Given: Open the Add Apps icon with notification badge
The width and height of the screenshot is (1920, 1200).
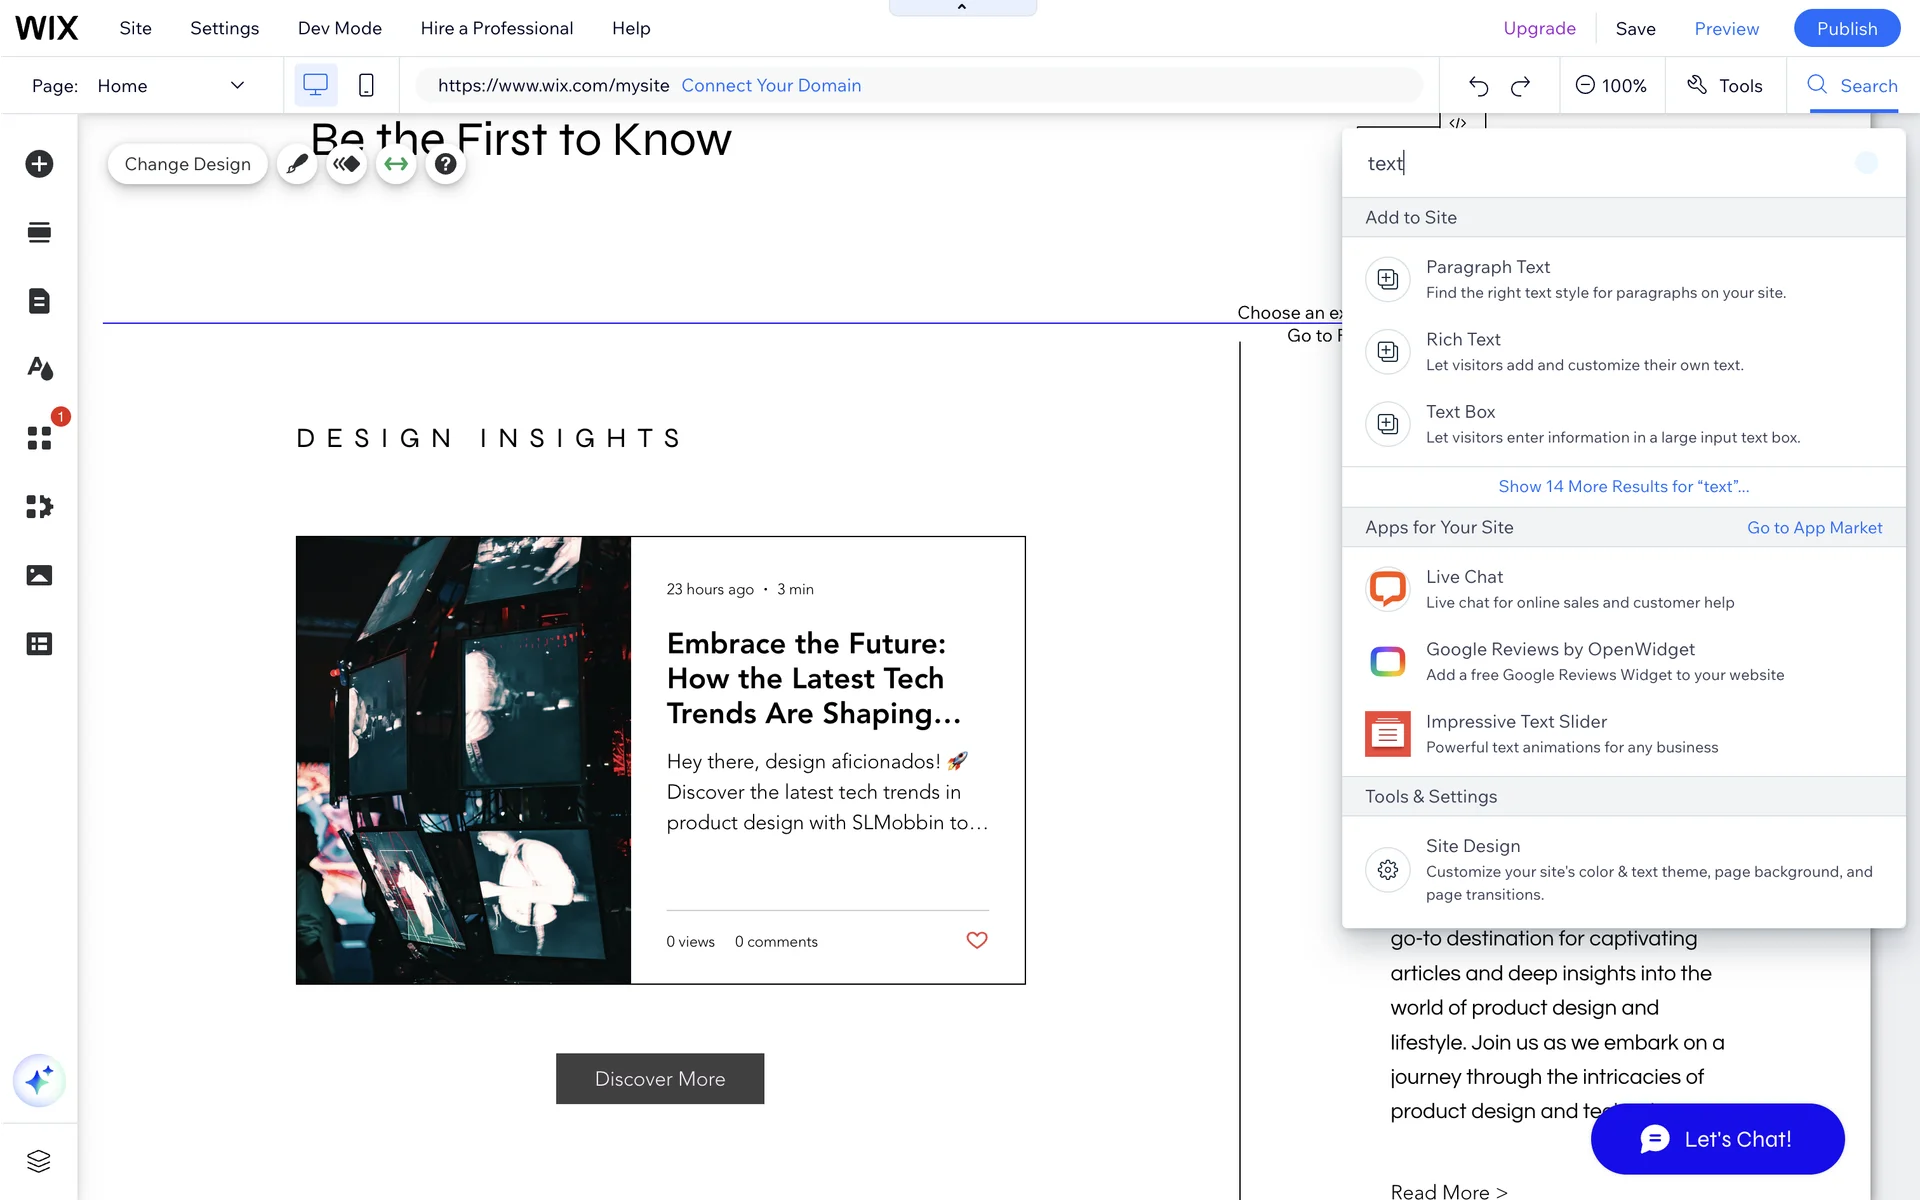Looking at the screenshot, I should [x=39, y=438].
